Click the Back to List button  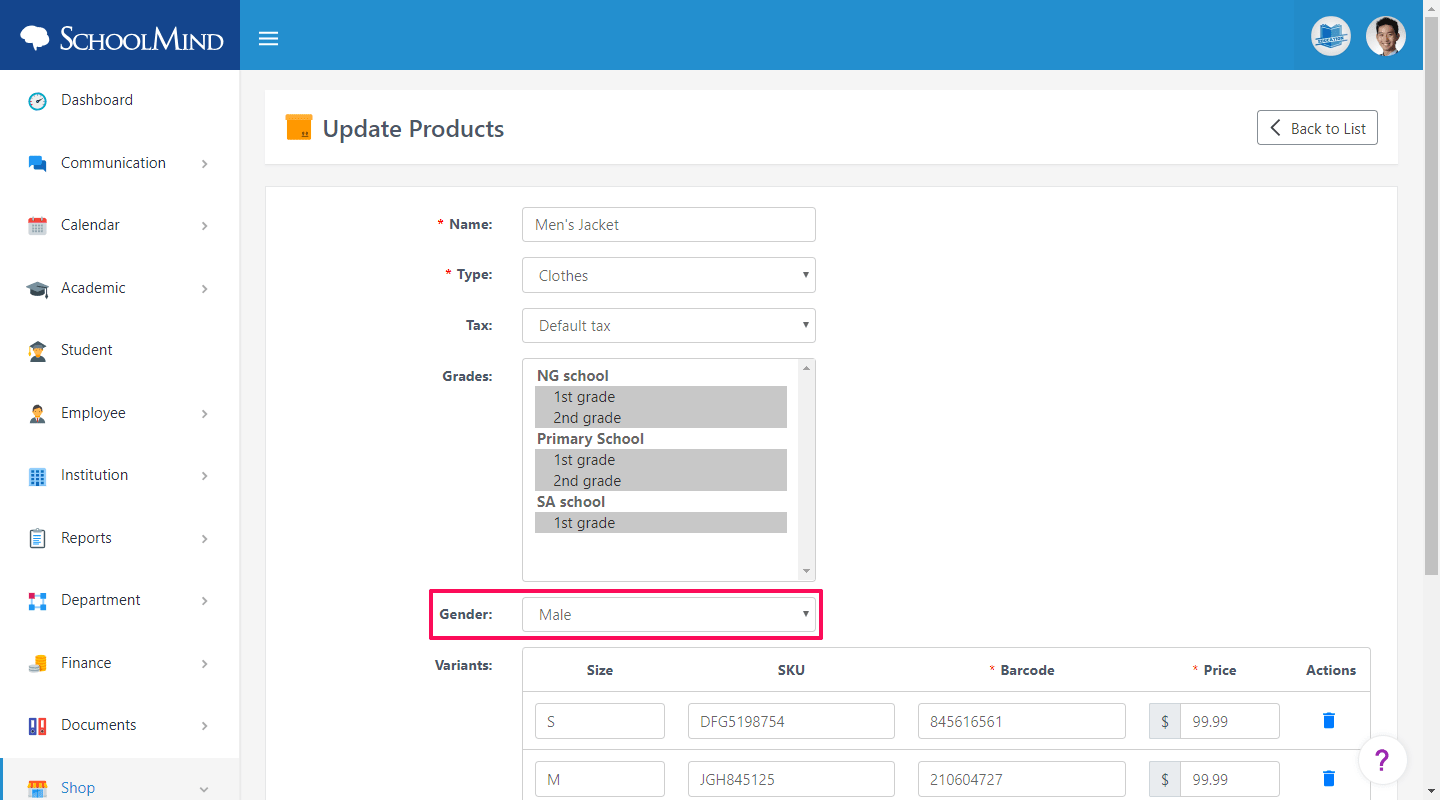coord(1317,128)
